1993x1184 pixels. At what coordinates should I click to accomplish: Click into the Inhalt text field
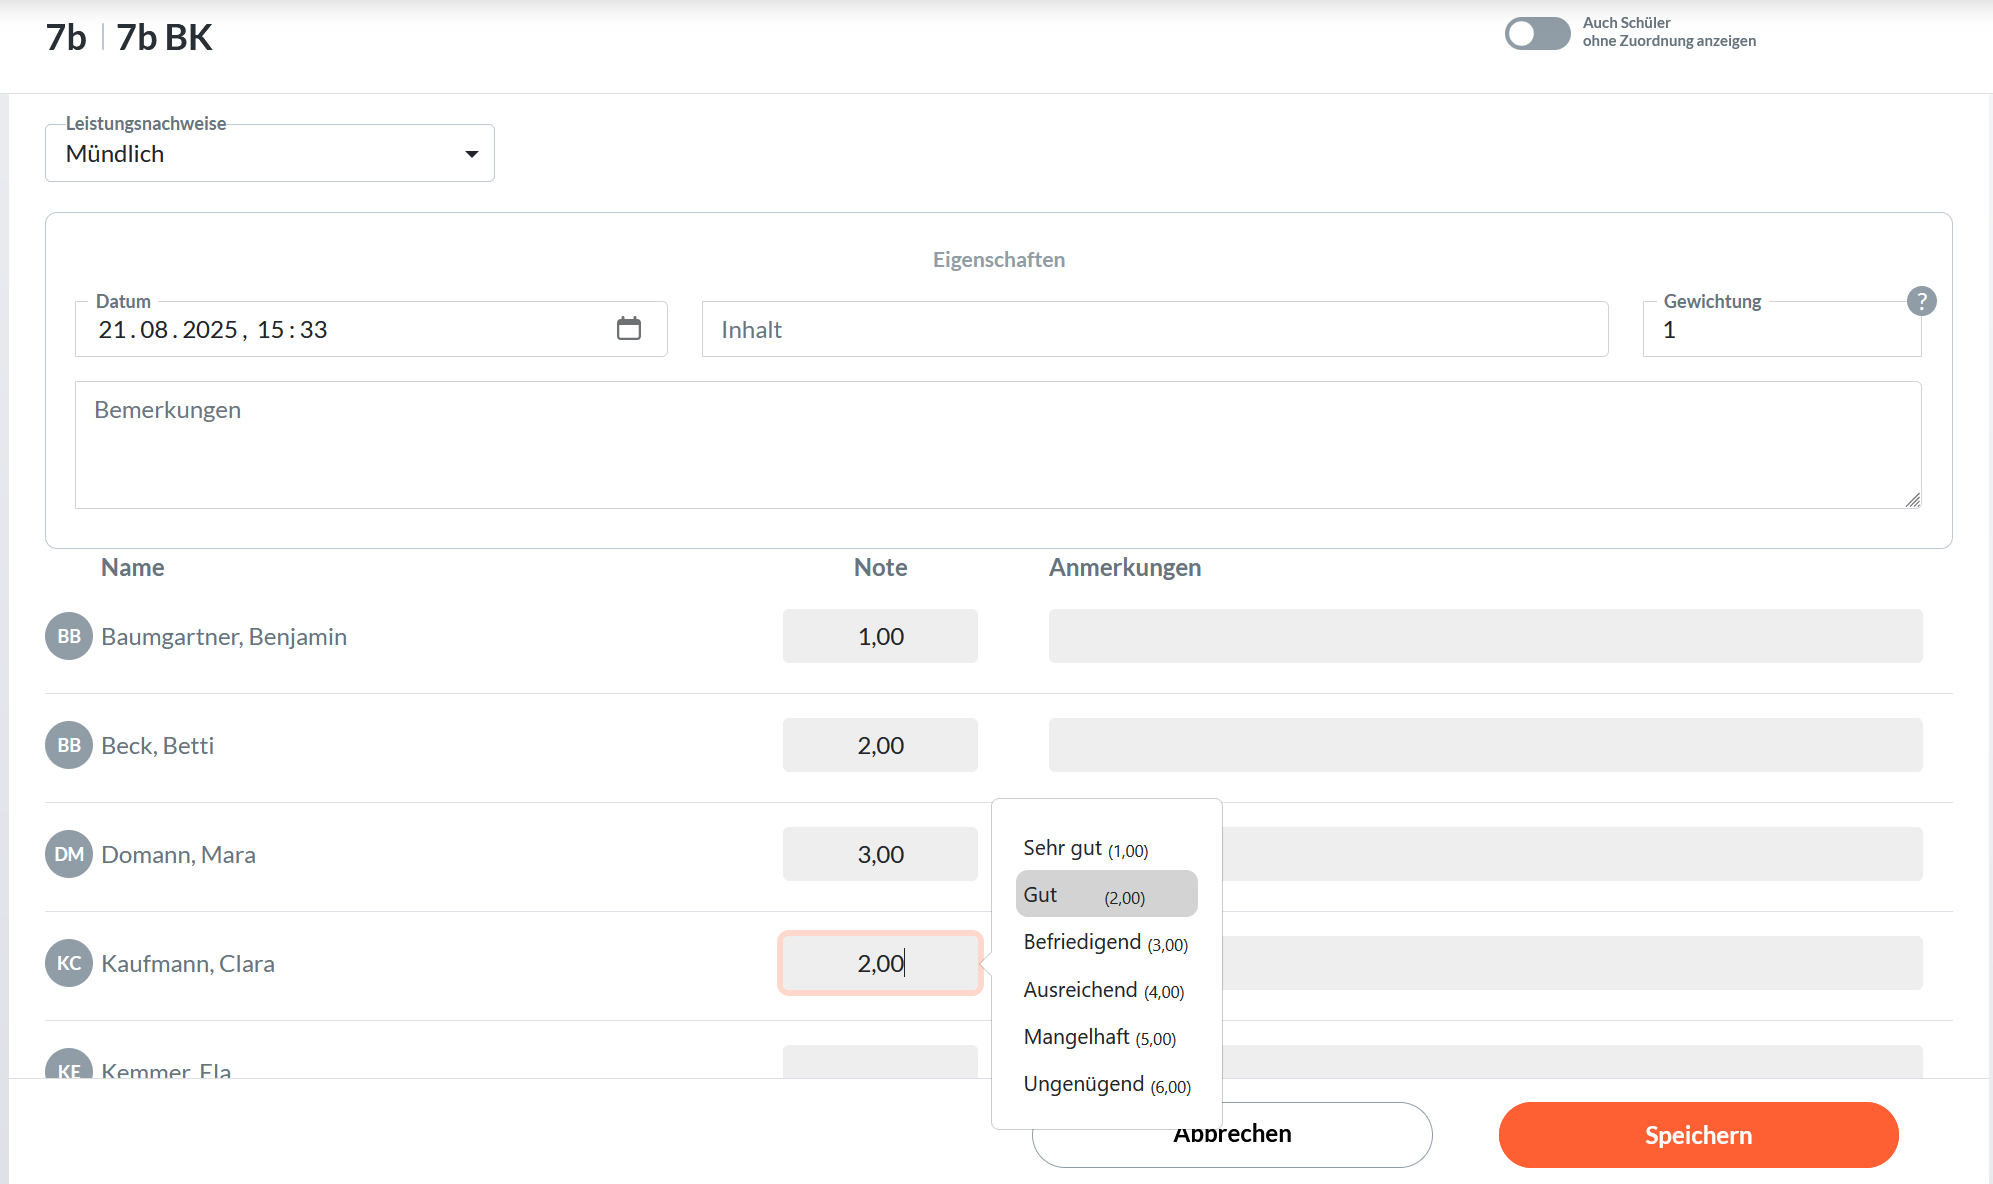pos(1154,329)
